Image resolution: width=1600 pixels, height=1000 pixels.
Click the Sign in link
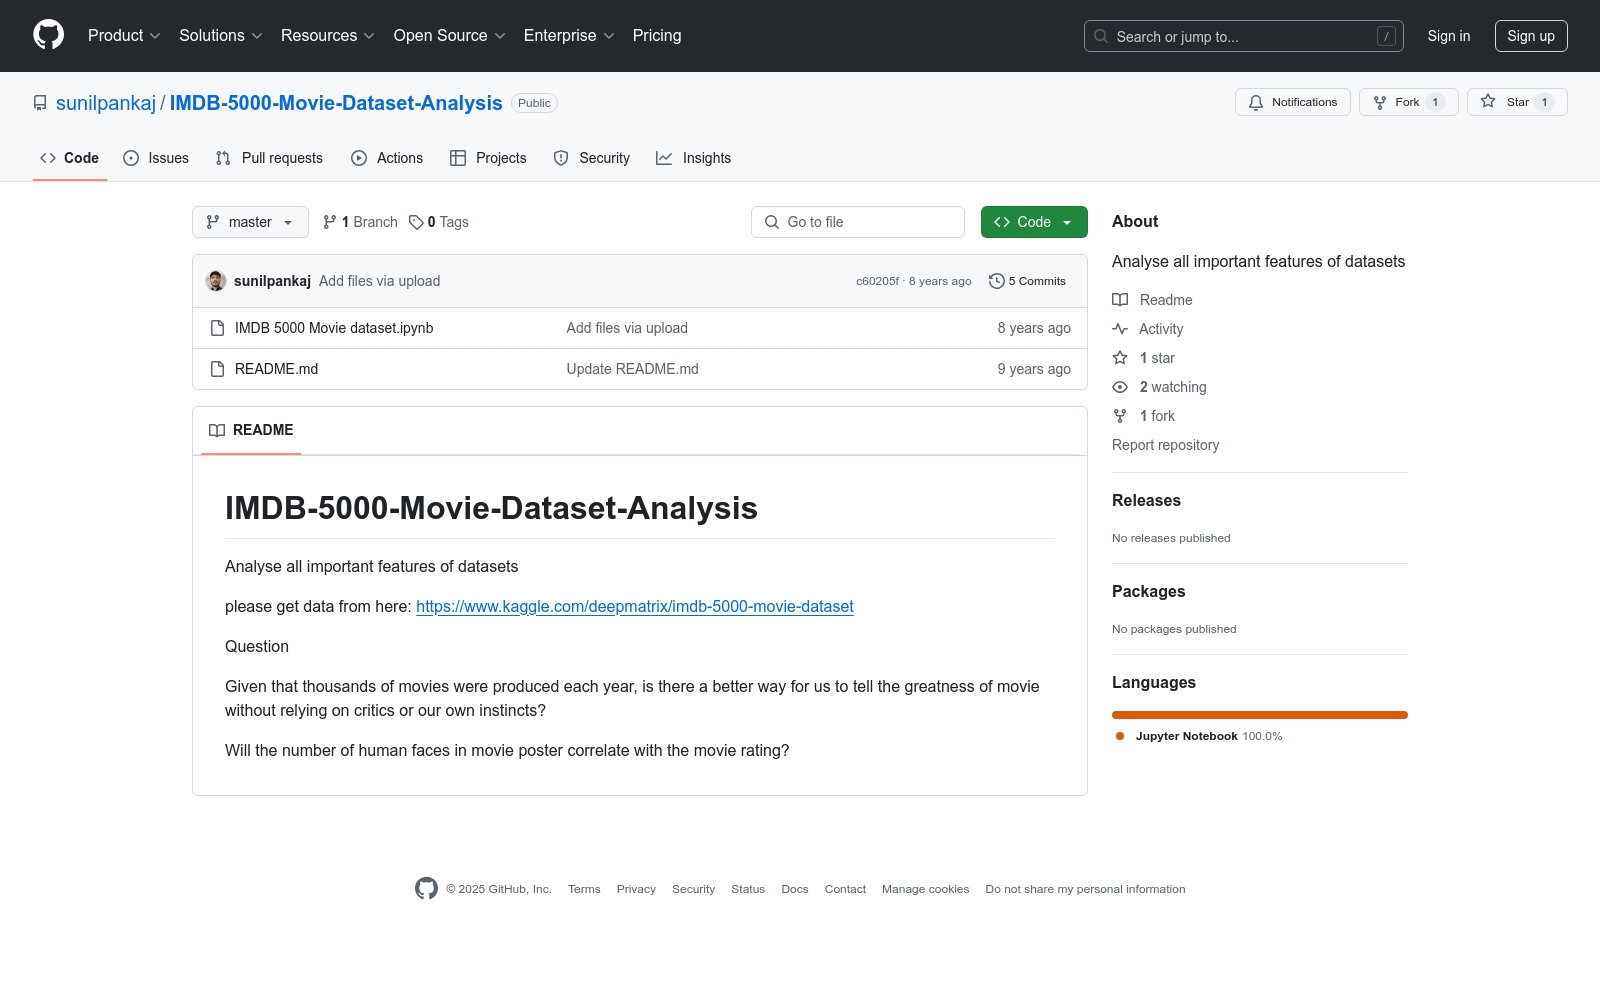pos(1449,36)
